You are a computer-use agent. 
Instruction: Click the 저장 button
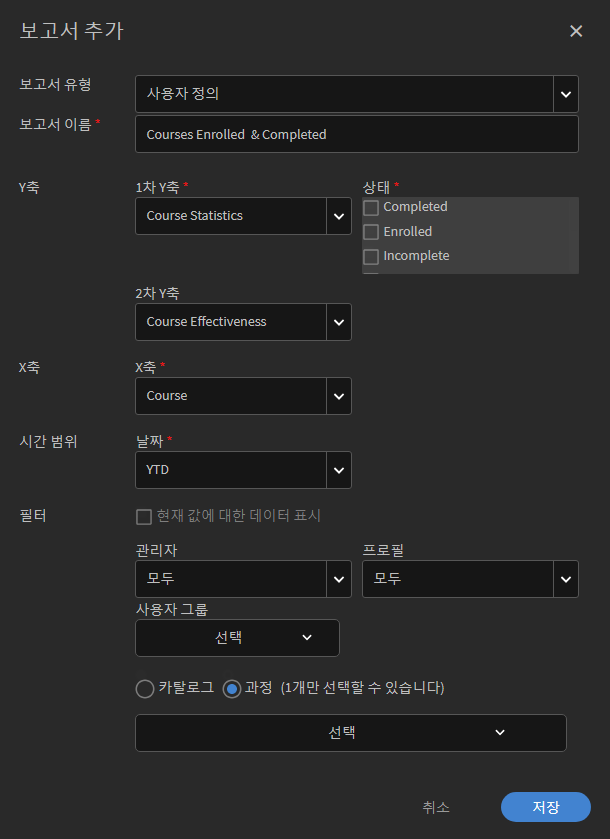click(x=545, y=807)
